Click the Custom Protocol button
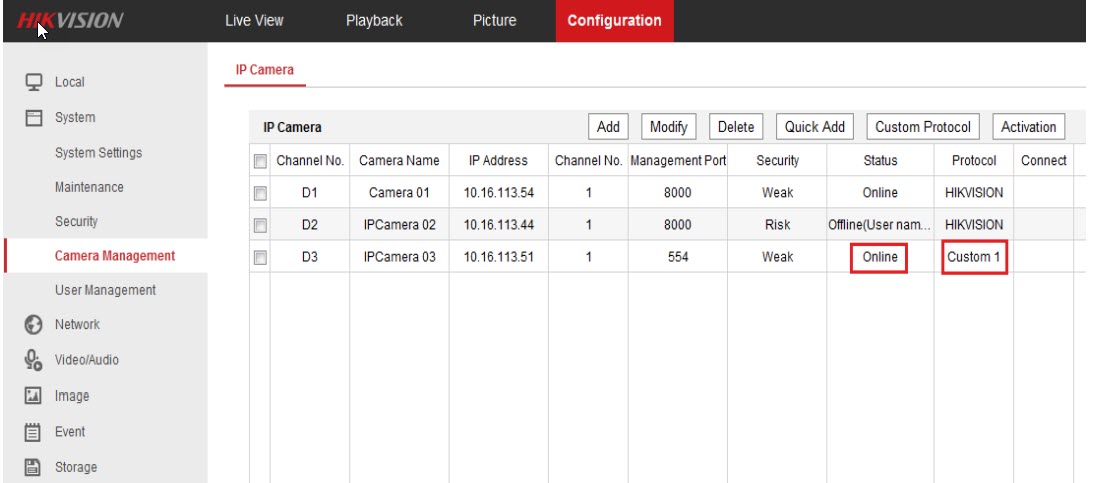The height and width of the screenshot is (483, 1097). coord(922,127)
